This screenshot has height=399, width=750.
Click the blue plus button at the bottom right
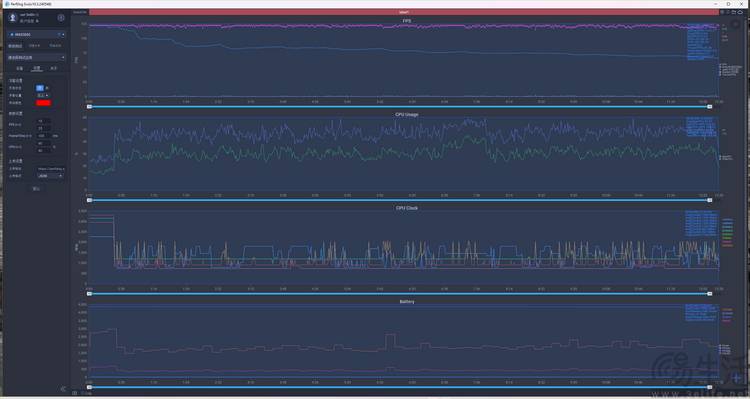pos(737,377)
